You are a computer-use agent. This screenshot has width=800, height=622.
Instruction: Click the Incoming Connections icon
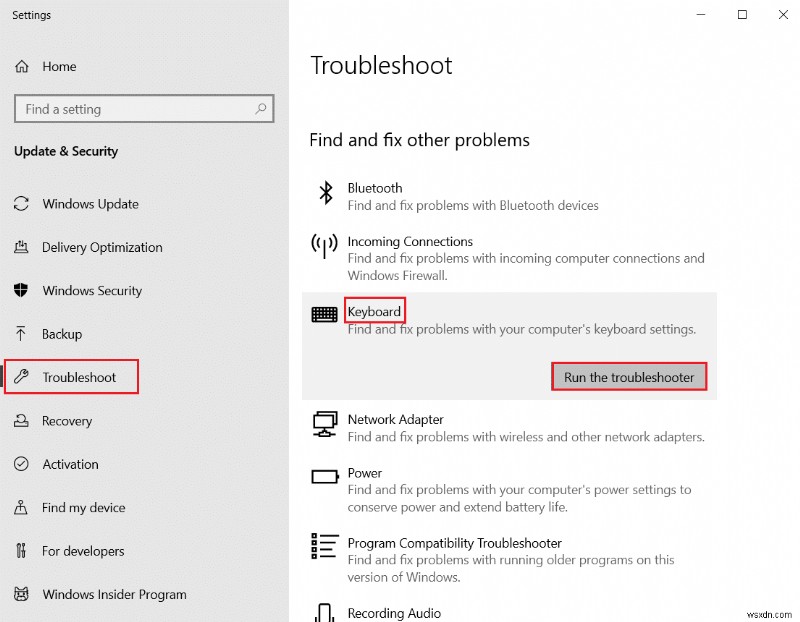[324, 243]
